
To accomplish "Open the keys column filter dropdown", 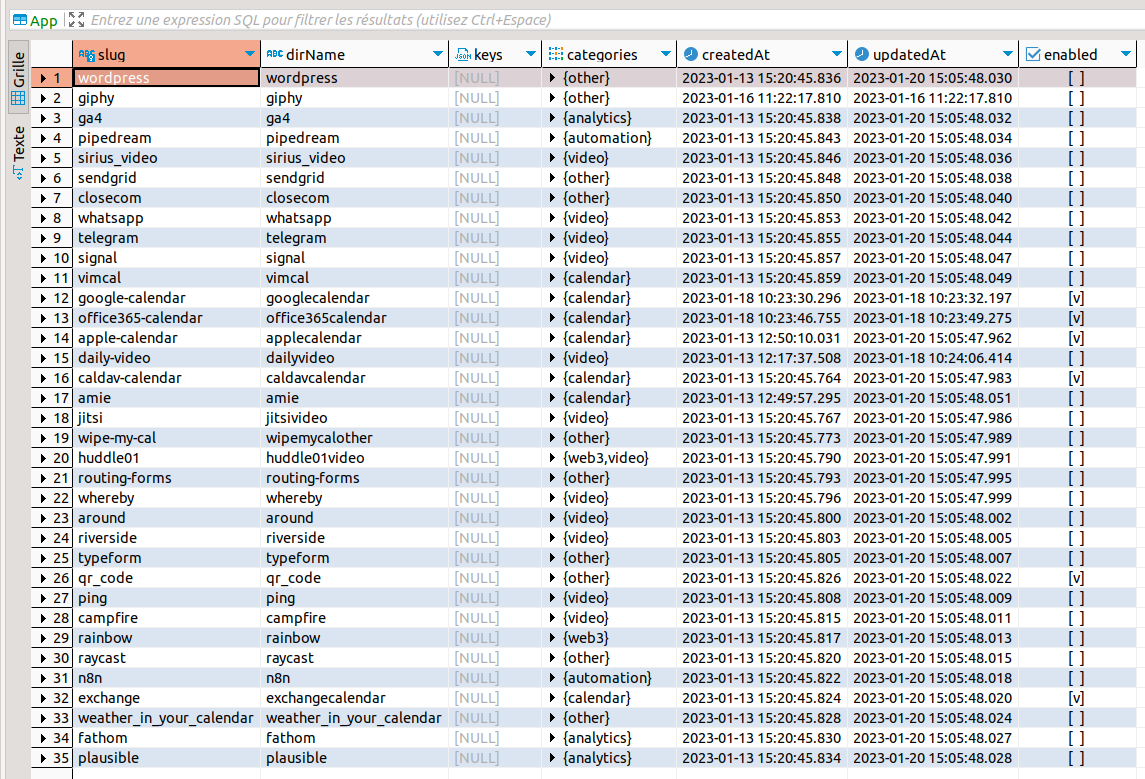I will coord(531,54).
